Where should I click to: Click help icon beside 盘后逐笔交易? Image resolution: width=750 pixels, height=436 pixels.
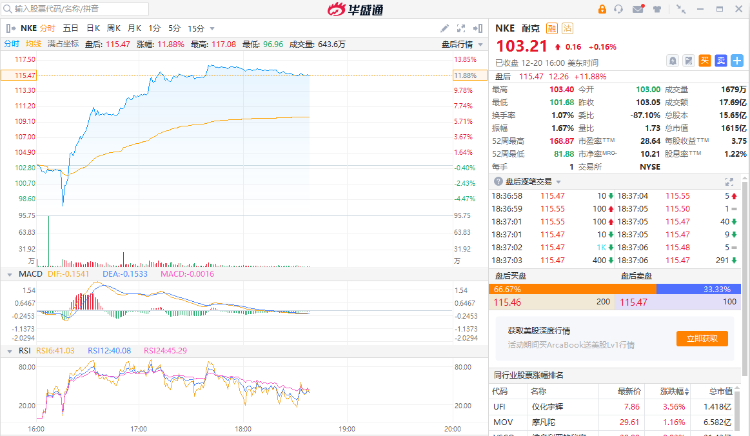(x=498, y=182)
